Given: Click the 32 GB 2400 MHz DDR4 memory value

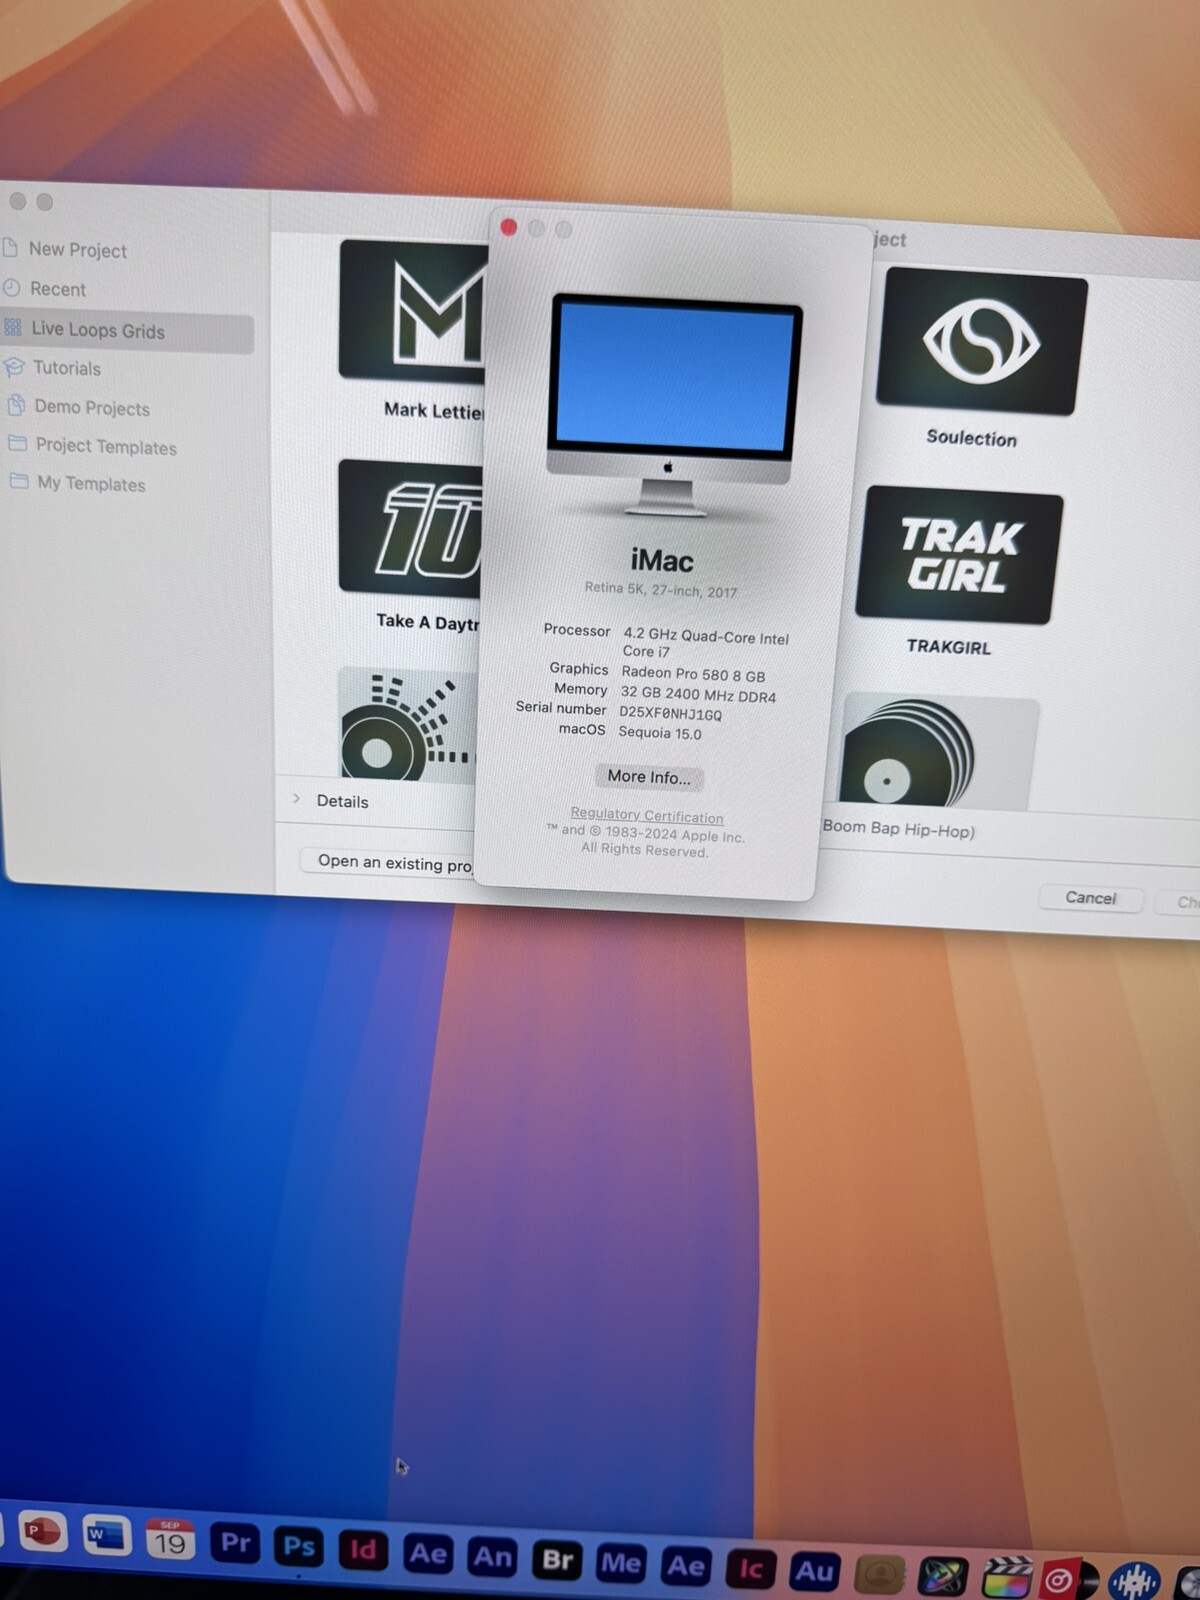Looking at the screenshot, I should tap(698, 694).
